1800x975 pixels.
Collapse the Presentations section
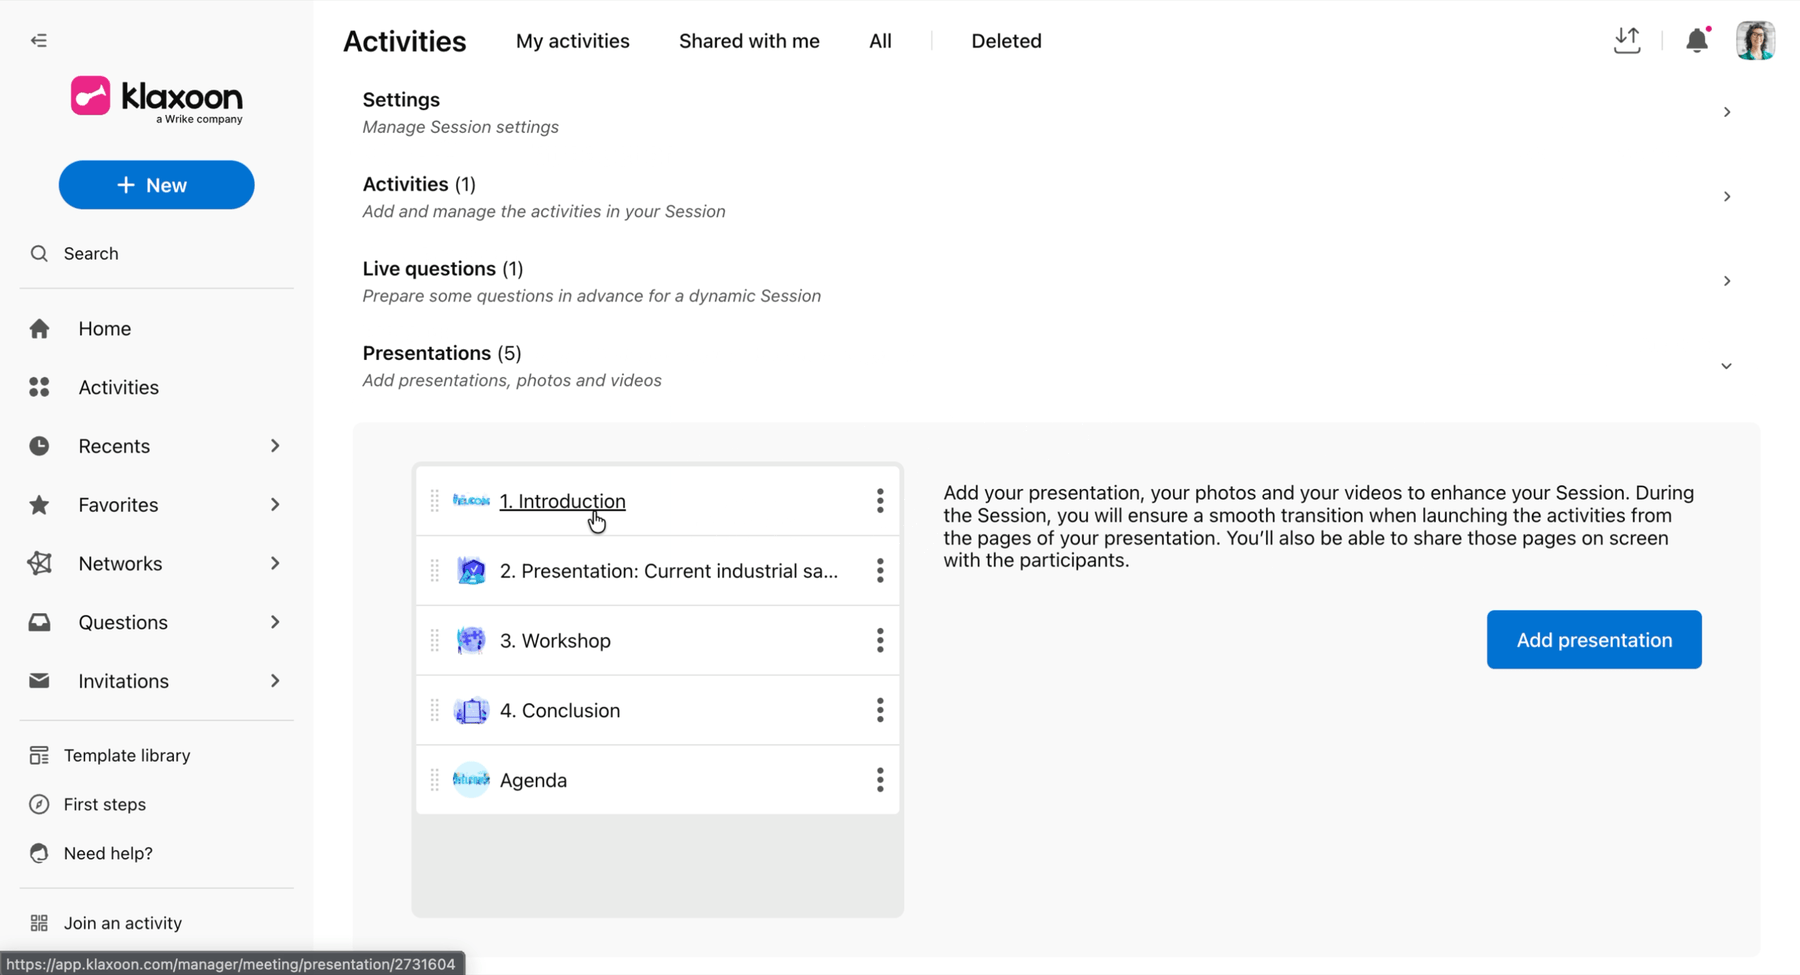[x=1727, y=366]
